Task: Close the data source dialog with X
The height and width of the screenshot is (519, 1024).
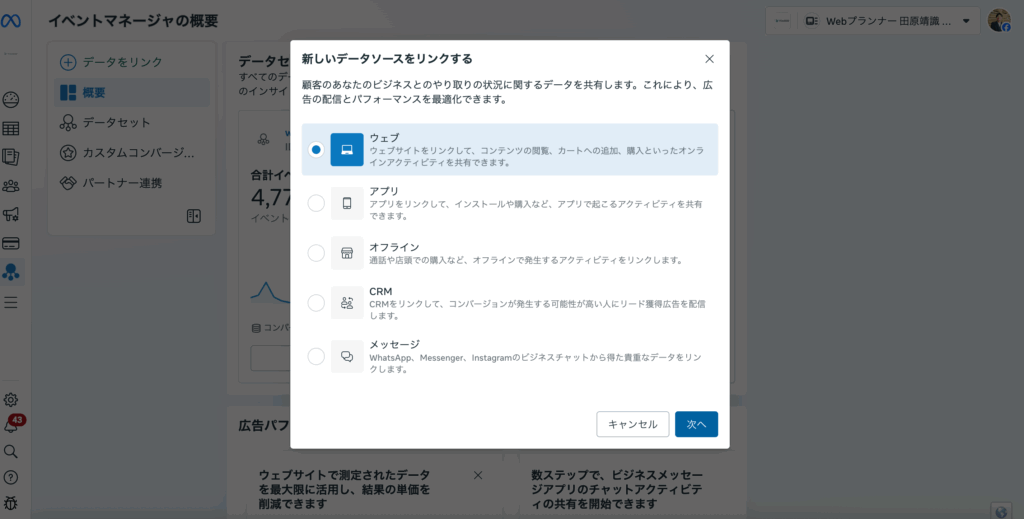Action: pyautogui.click(x=709, y=59)
